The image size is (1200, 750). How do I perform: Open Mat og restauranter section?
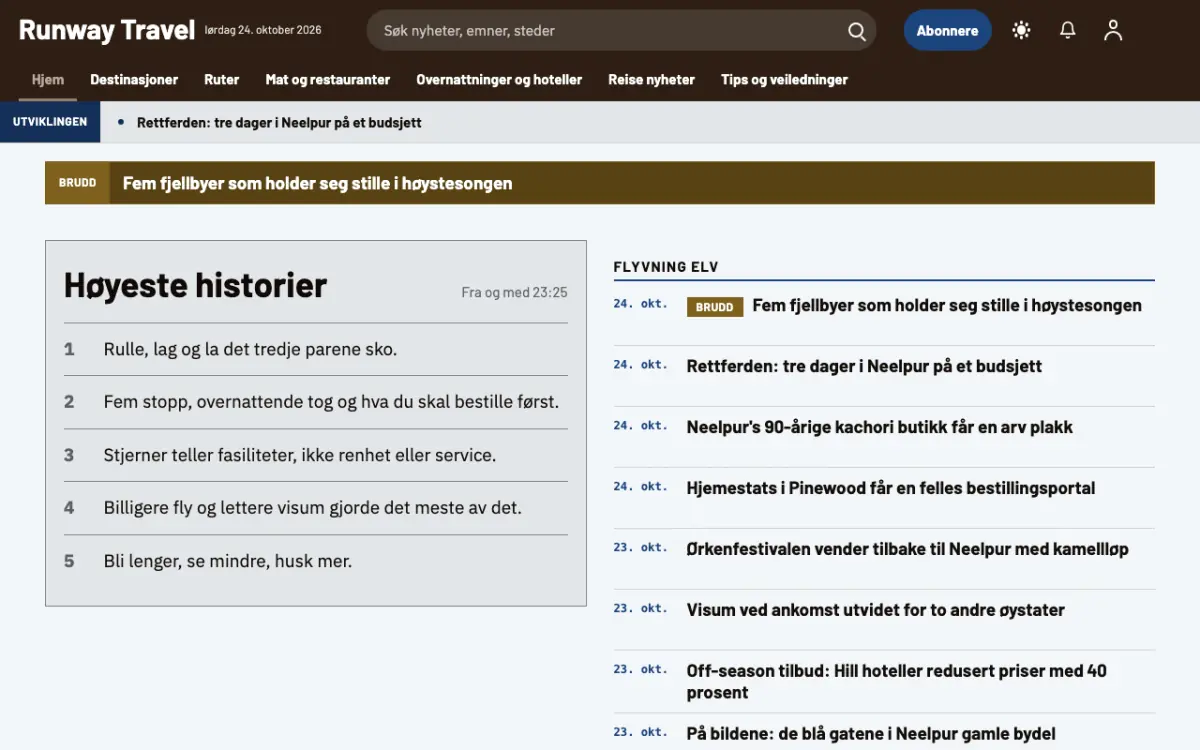coord(328,79)
